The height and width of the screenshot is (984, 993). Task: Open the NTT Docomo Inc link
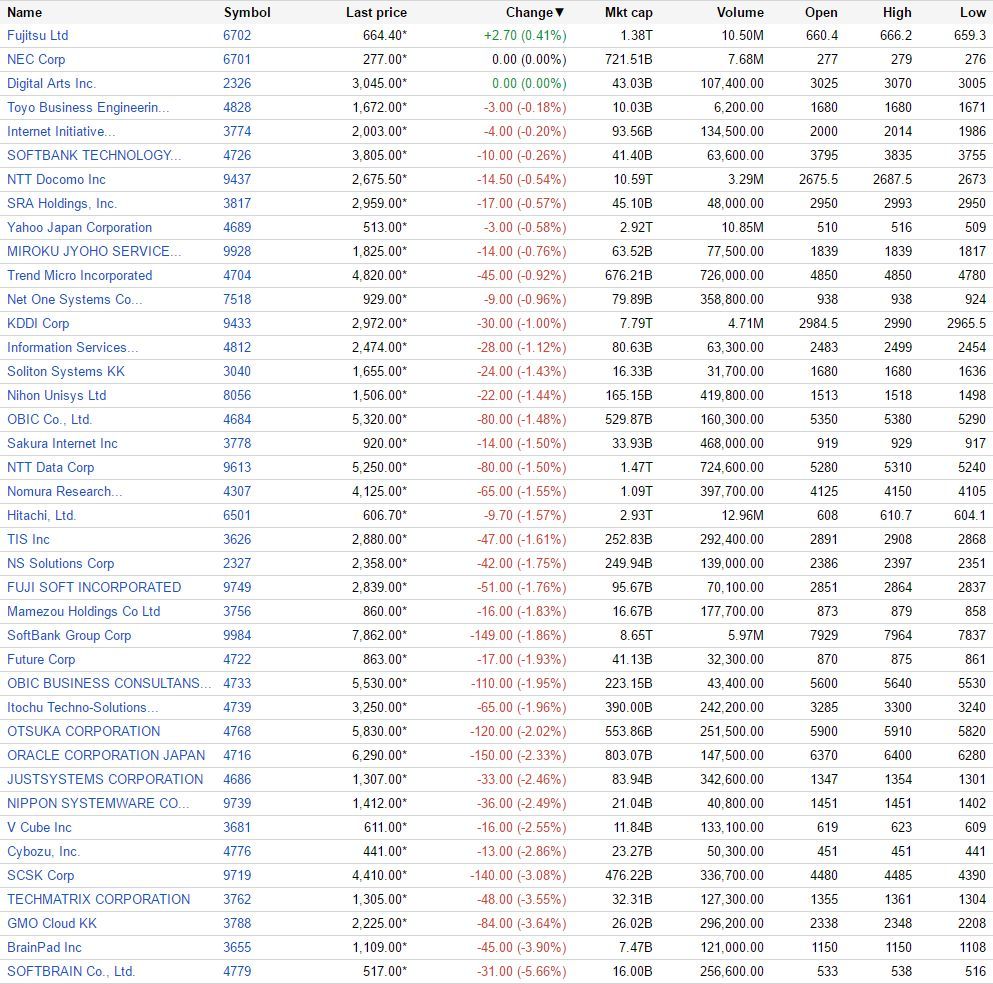point(56,180)
